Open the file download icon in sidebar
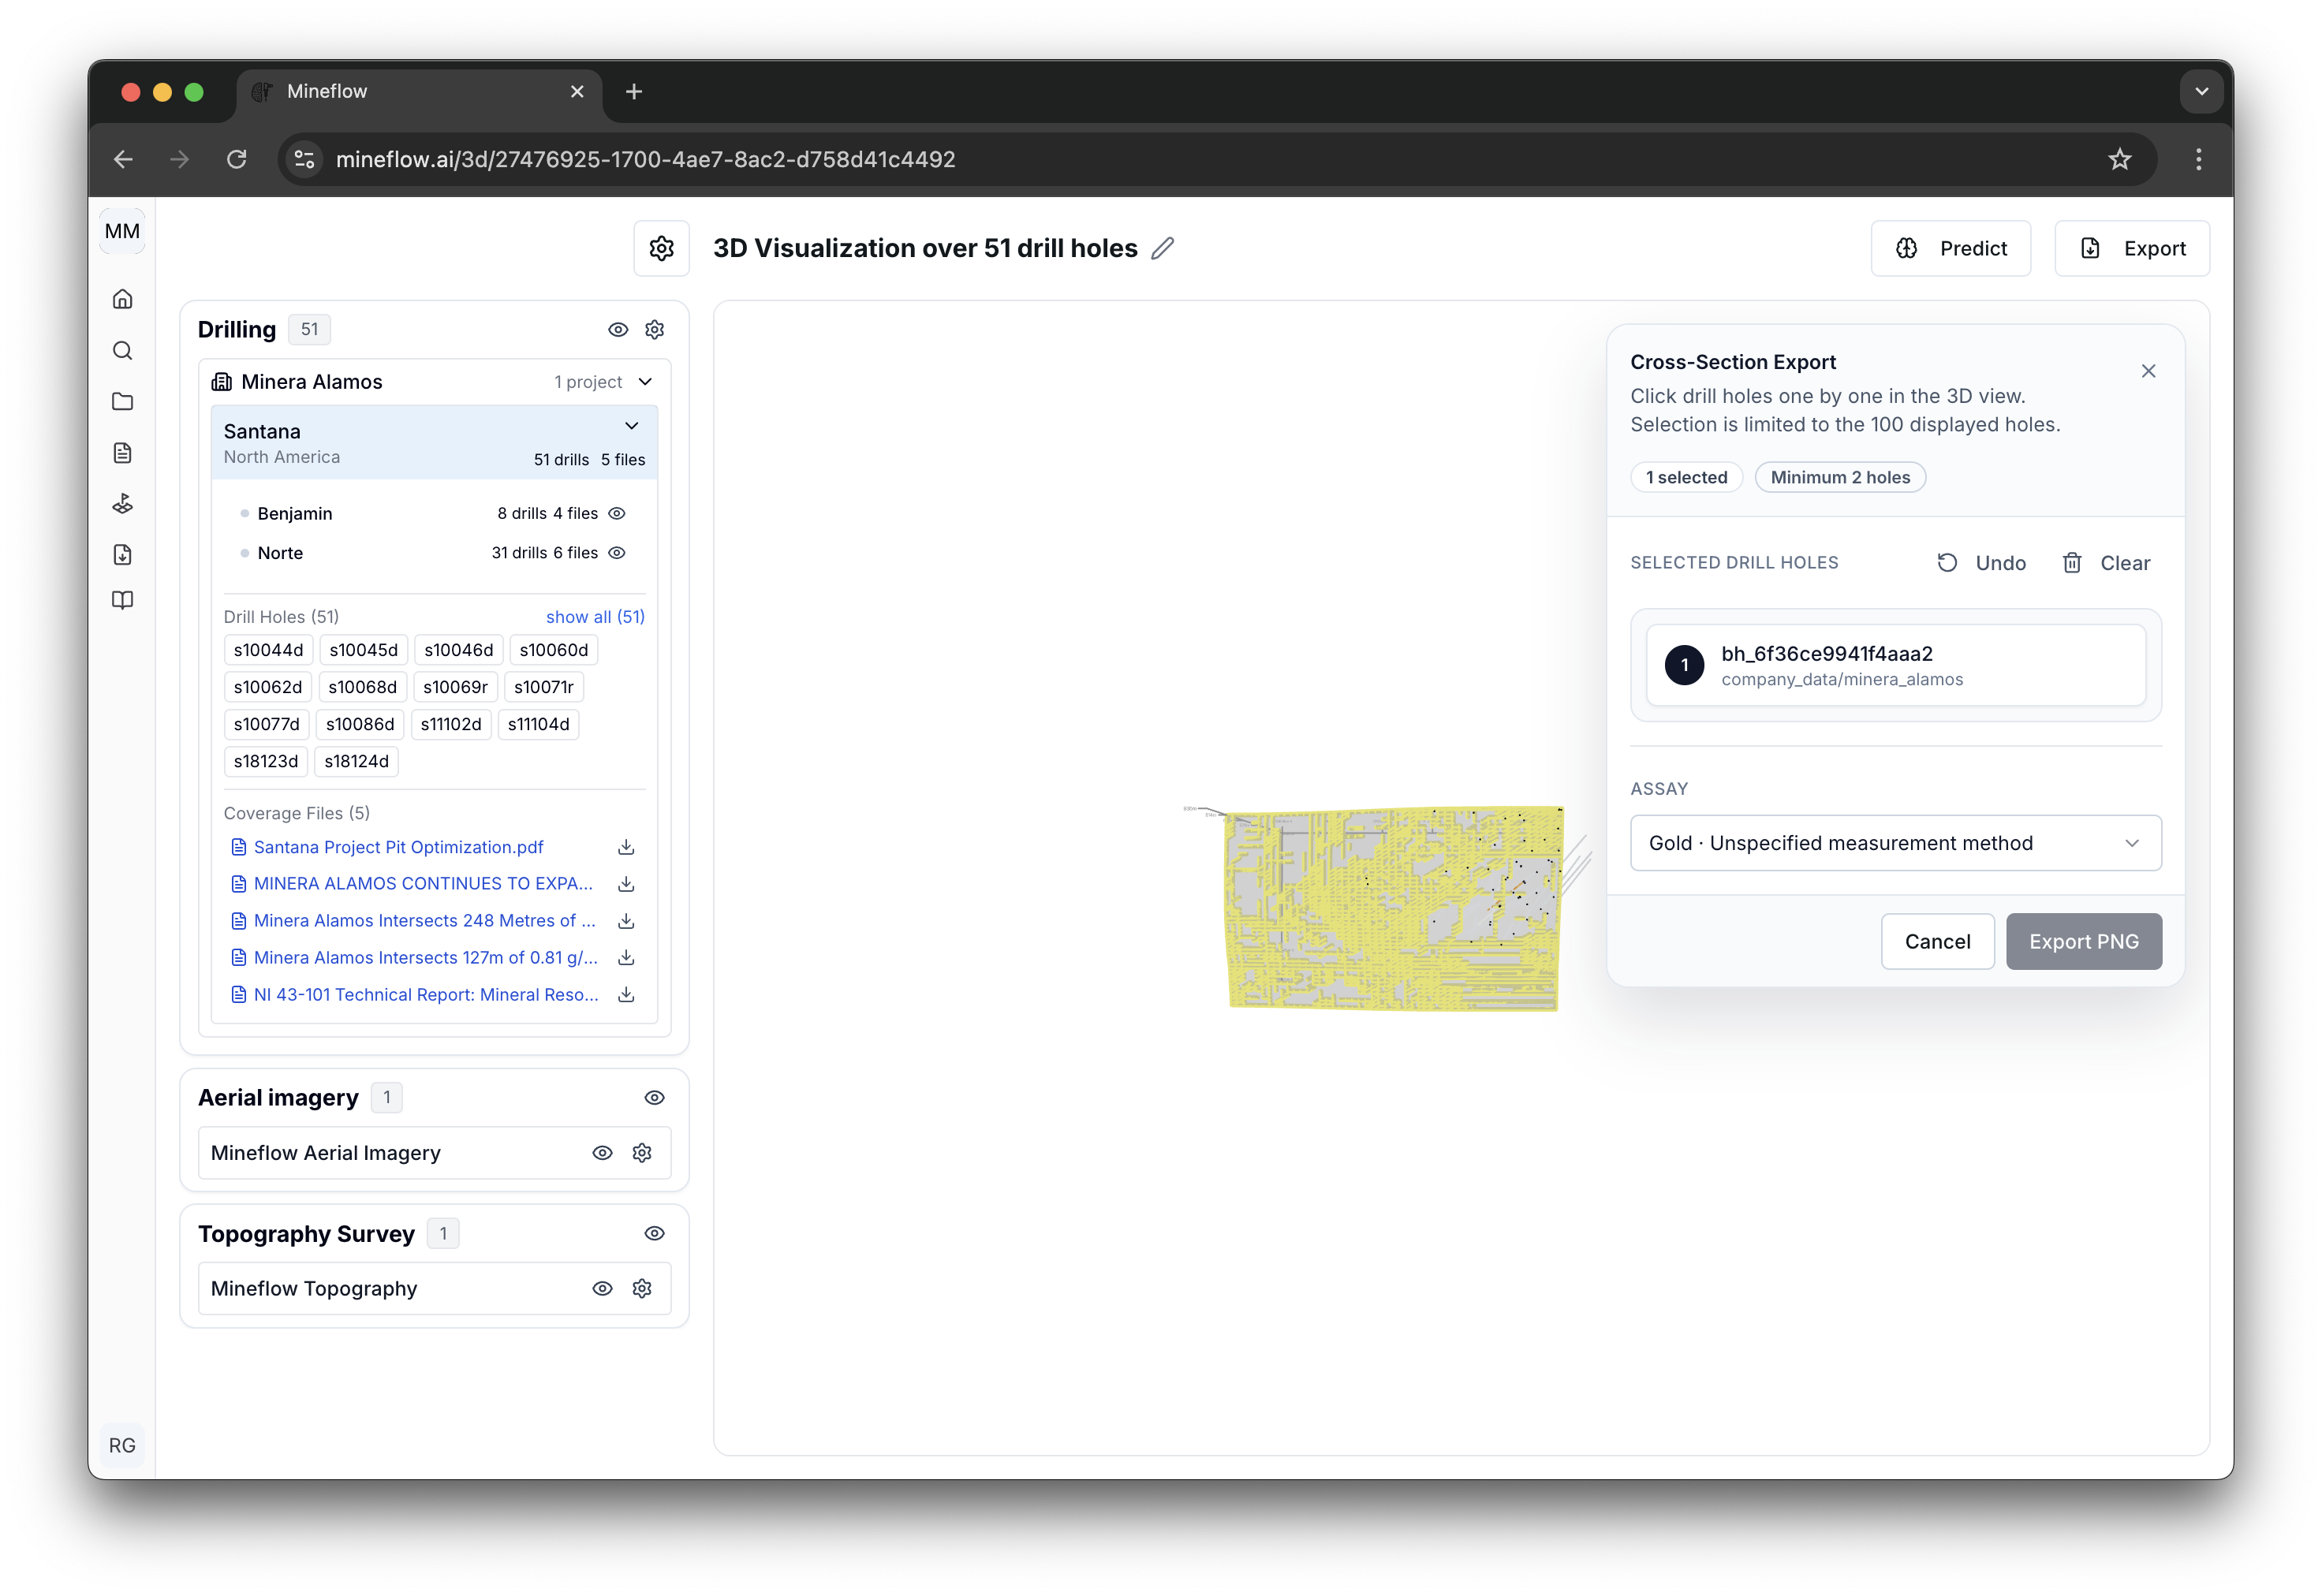The width and height of the screenshot is (2322, 1596). (122, 554)
